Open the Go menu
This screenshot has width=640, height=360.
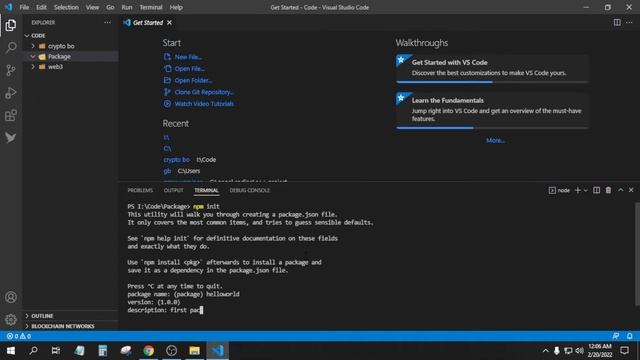(110, 7)
